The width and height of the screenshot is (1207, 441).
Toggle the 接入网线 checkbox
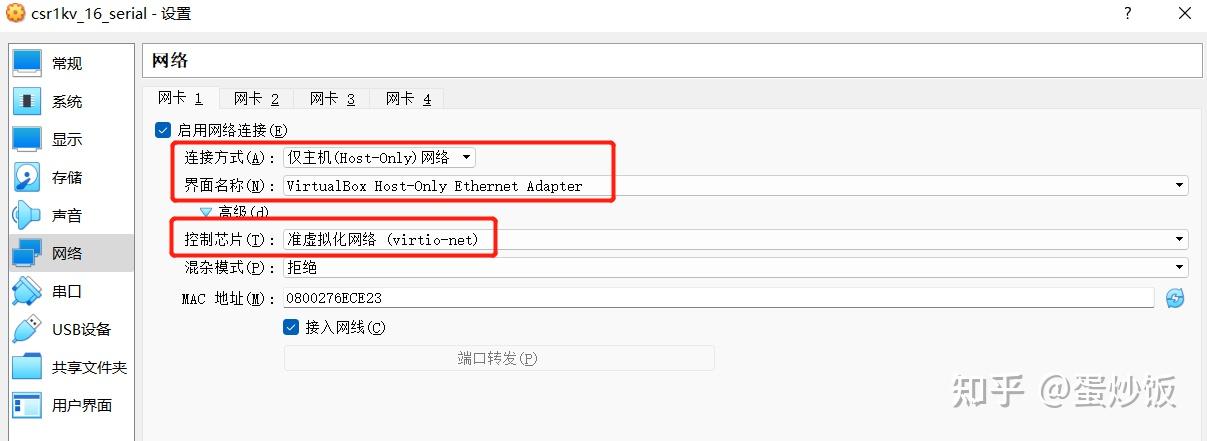(x=291, y=327)
